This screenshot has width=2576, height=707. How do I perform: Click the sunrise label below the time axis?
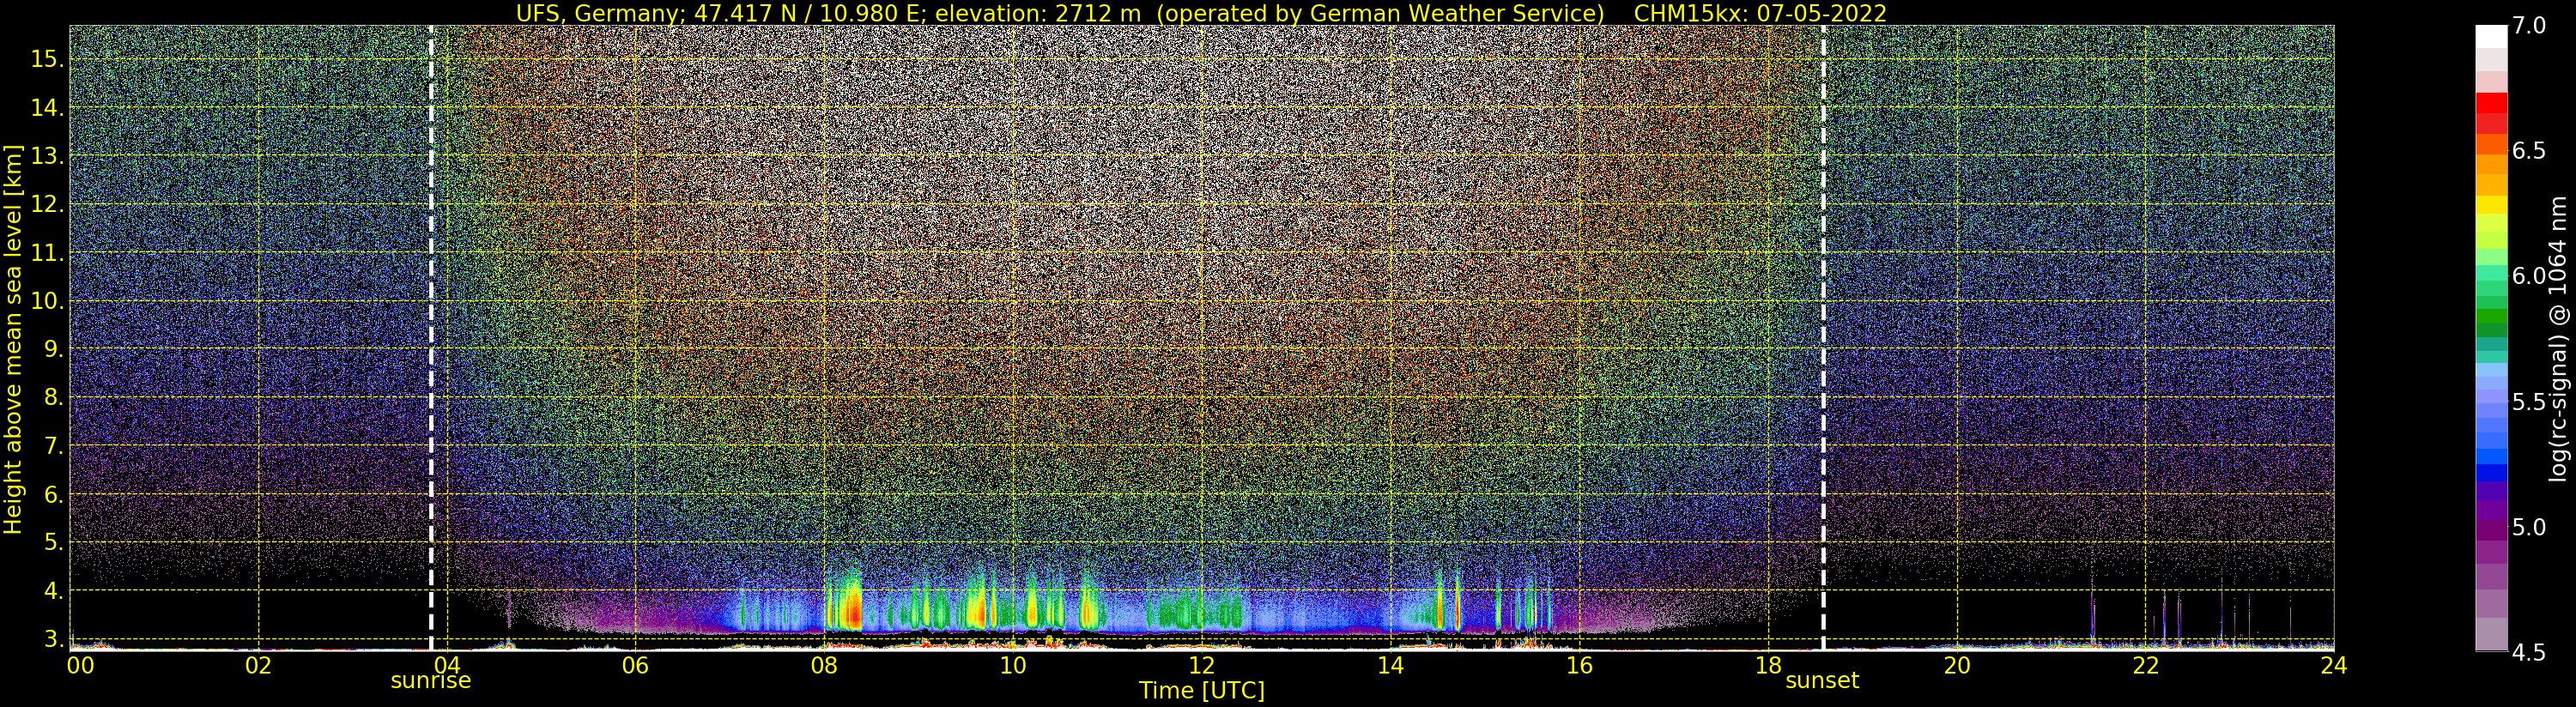tap(430, 681)
